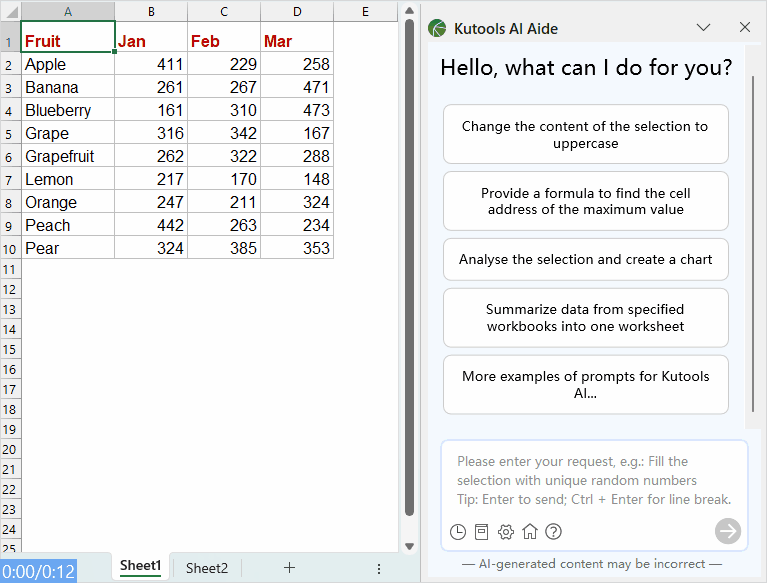Click 'Summarize data from specified workbooks' prompt

tap(585, 318)
